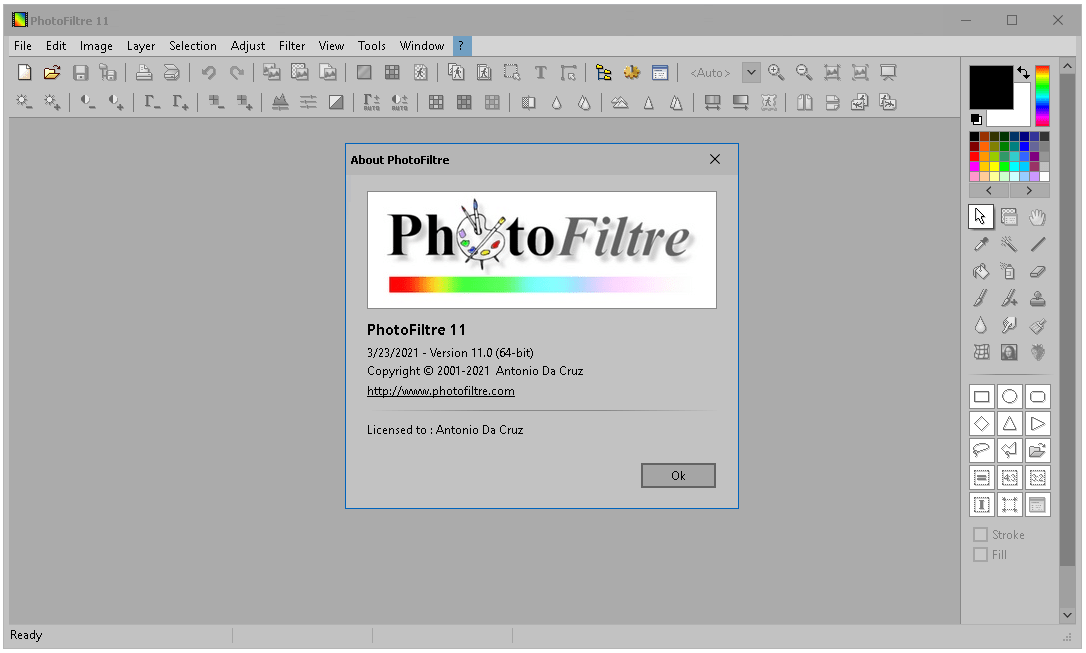Choose the Rectangle selection shape
1086x653 pixels.
point(981,397)
